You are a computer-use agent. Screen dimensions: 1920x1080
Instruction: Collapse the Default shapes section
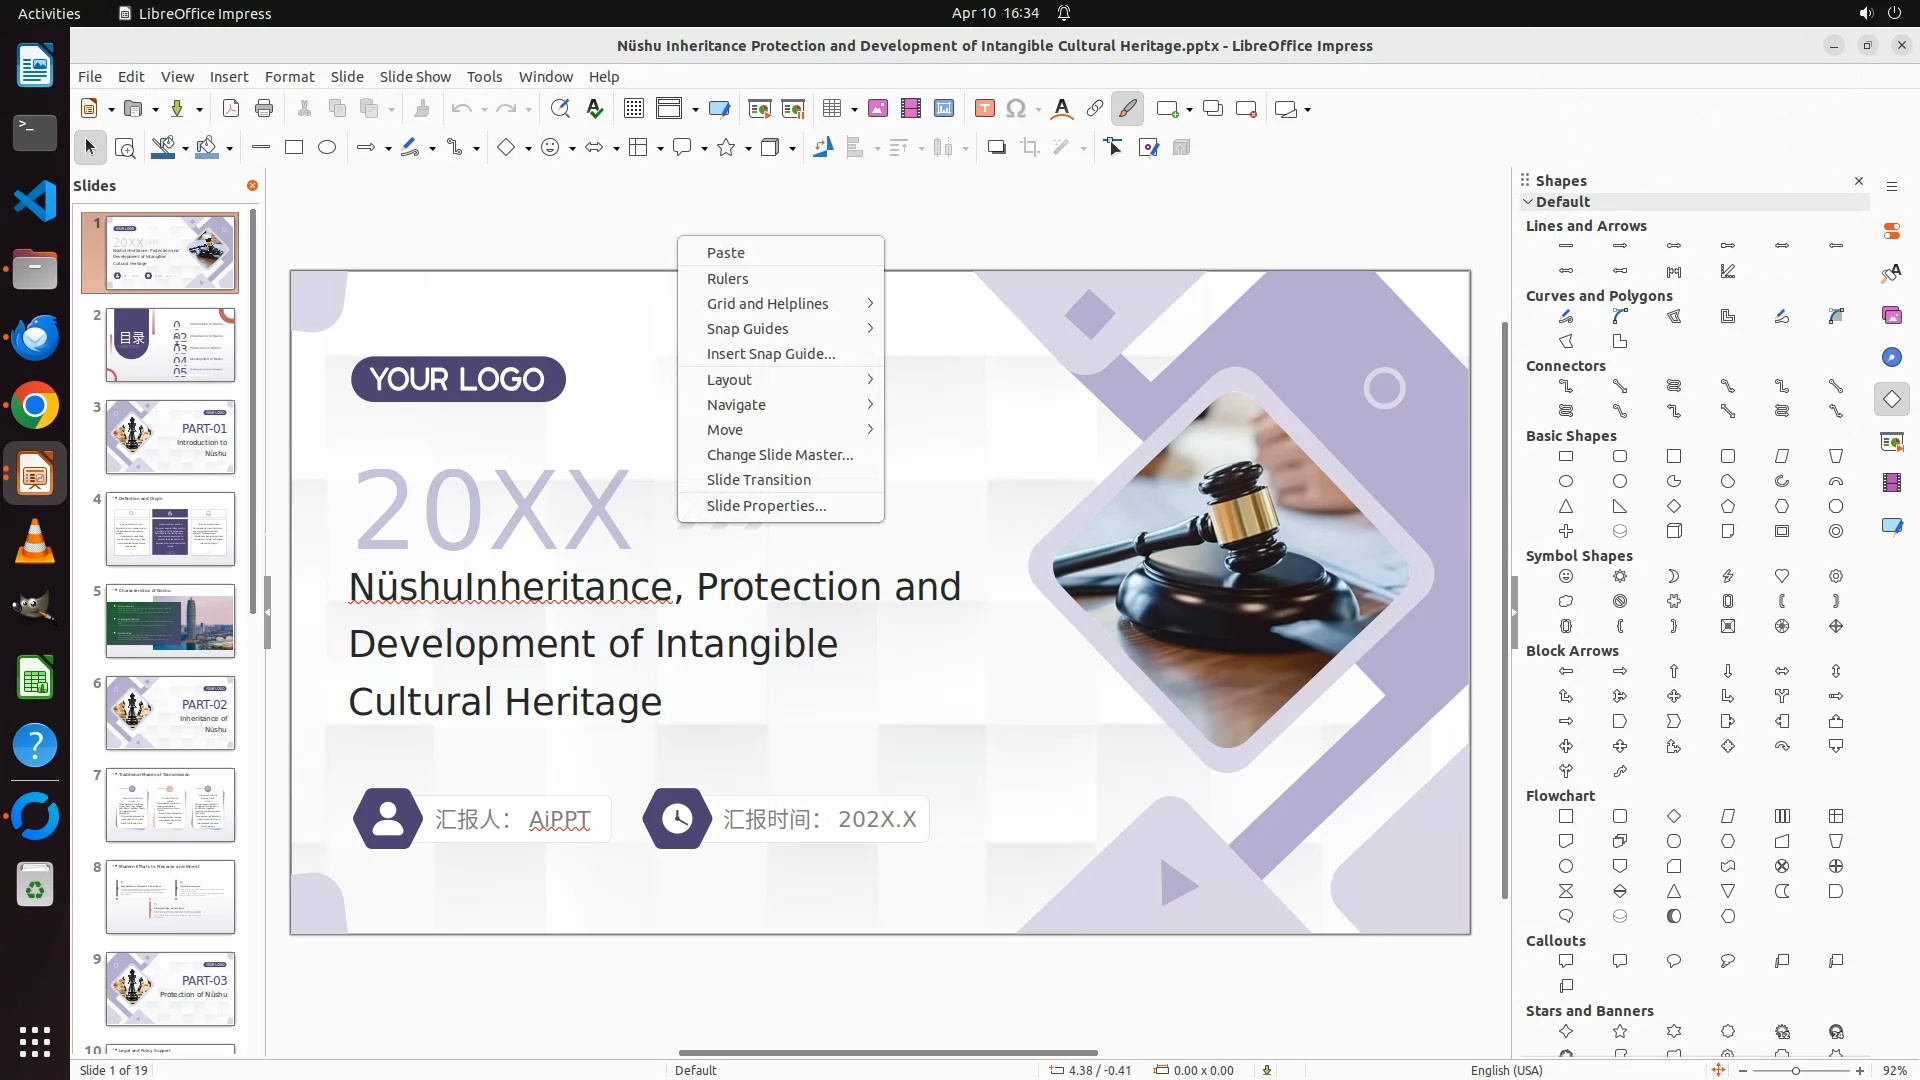click(x=1528, y=202)
